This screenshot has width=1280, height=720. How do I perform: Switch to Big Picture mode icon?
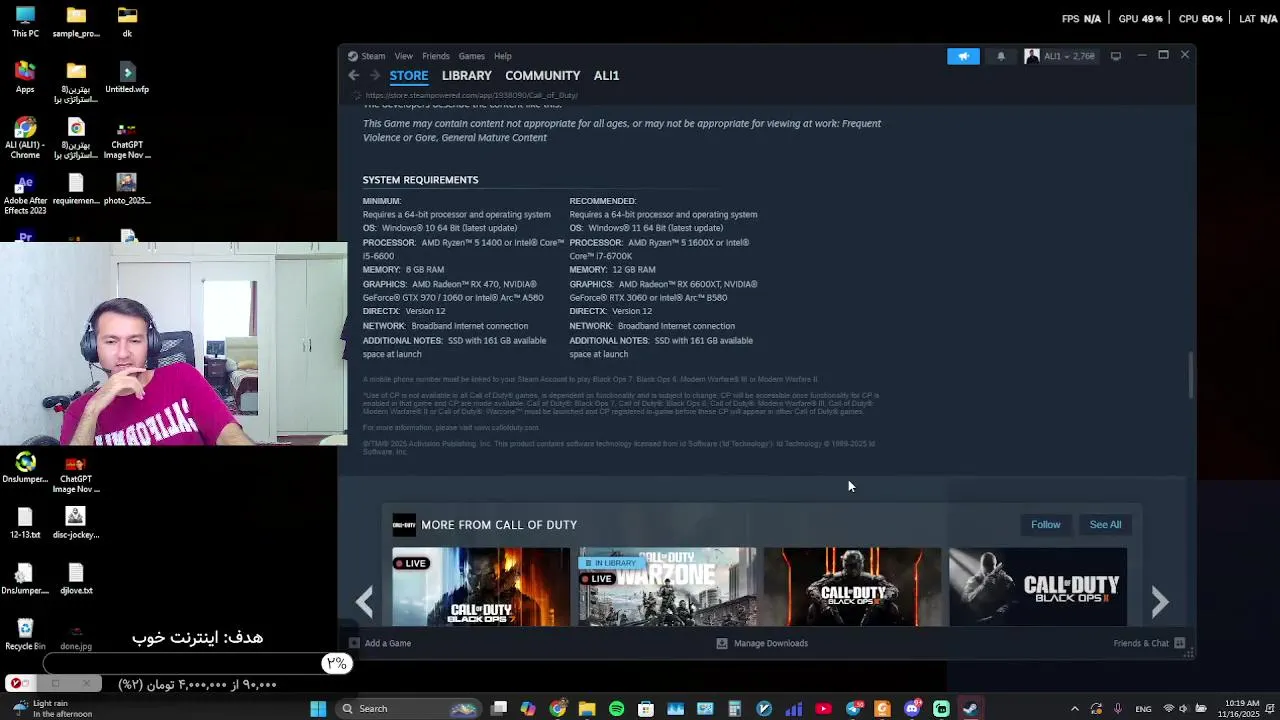pos(1116,56)
